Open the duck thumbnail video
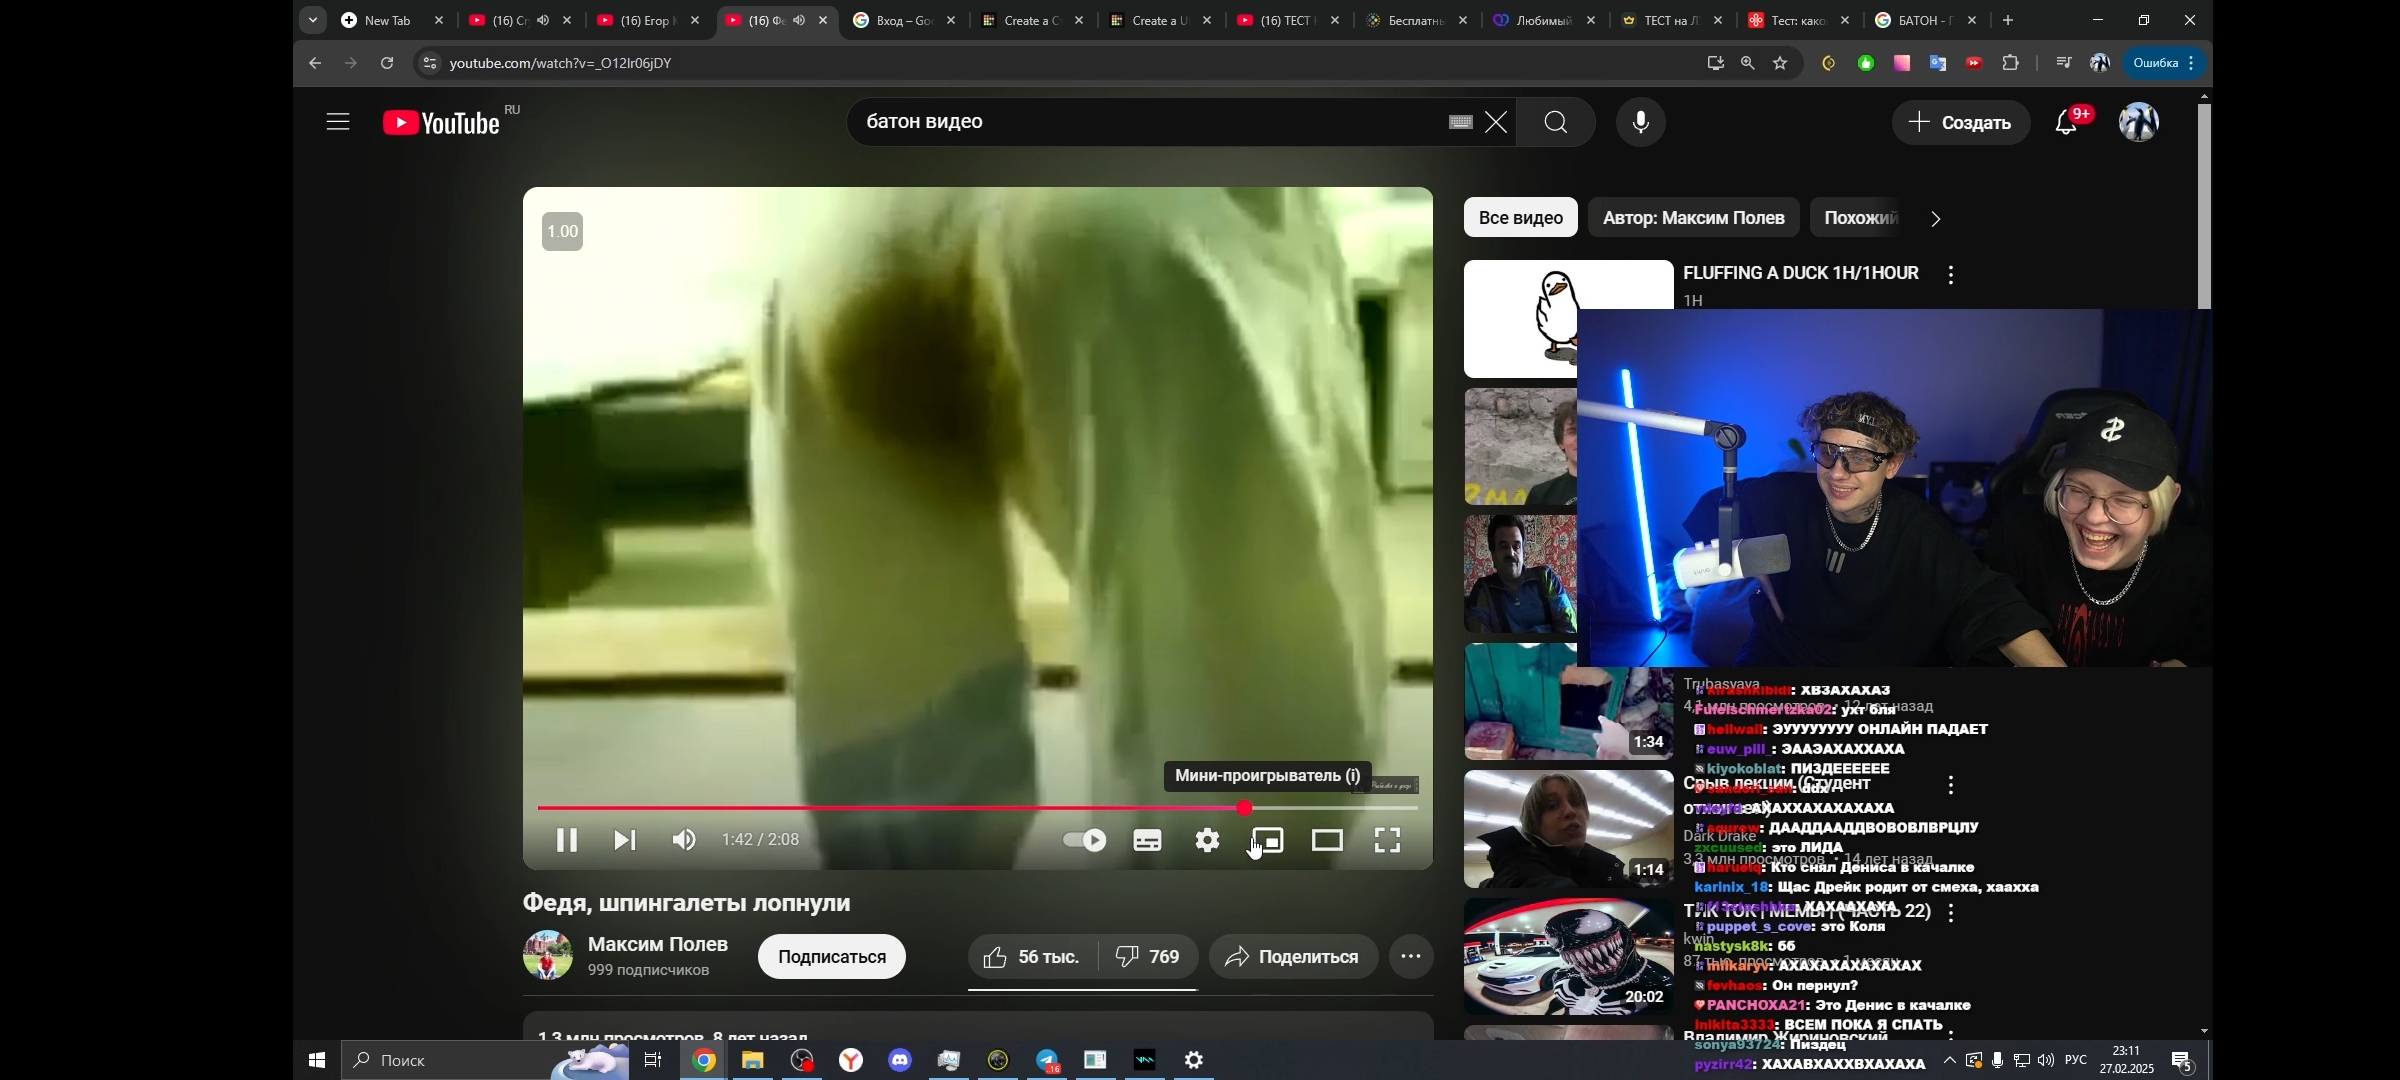 [1520, 319]
